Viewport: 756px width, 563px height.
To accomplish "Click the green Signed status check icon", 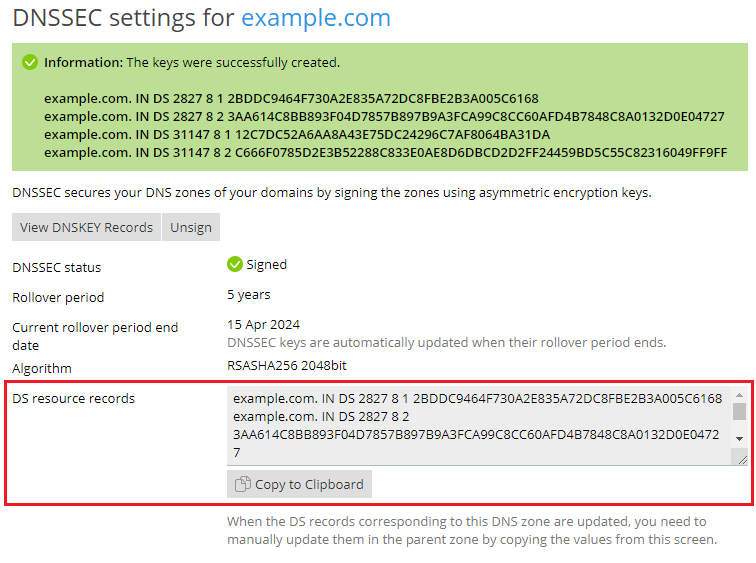I will (x=235, y=265).
